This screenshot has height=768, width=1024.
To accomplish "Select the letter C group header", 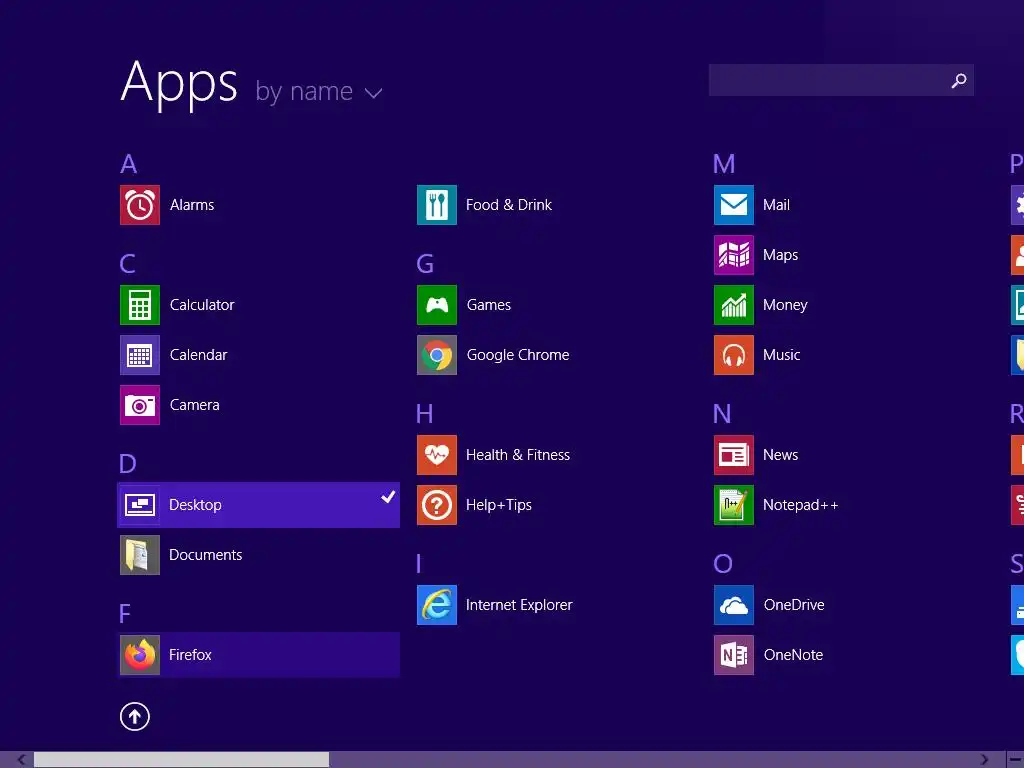I will 127,264.
